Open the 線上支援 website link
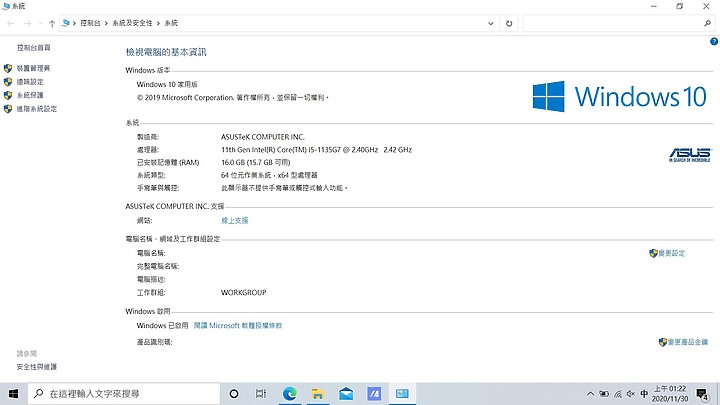The image size is (720, 405). coord(234,220)
